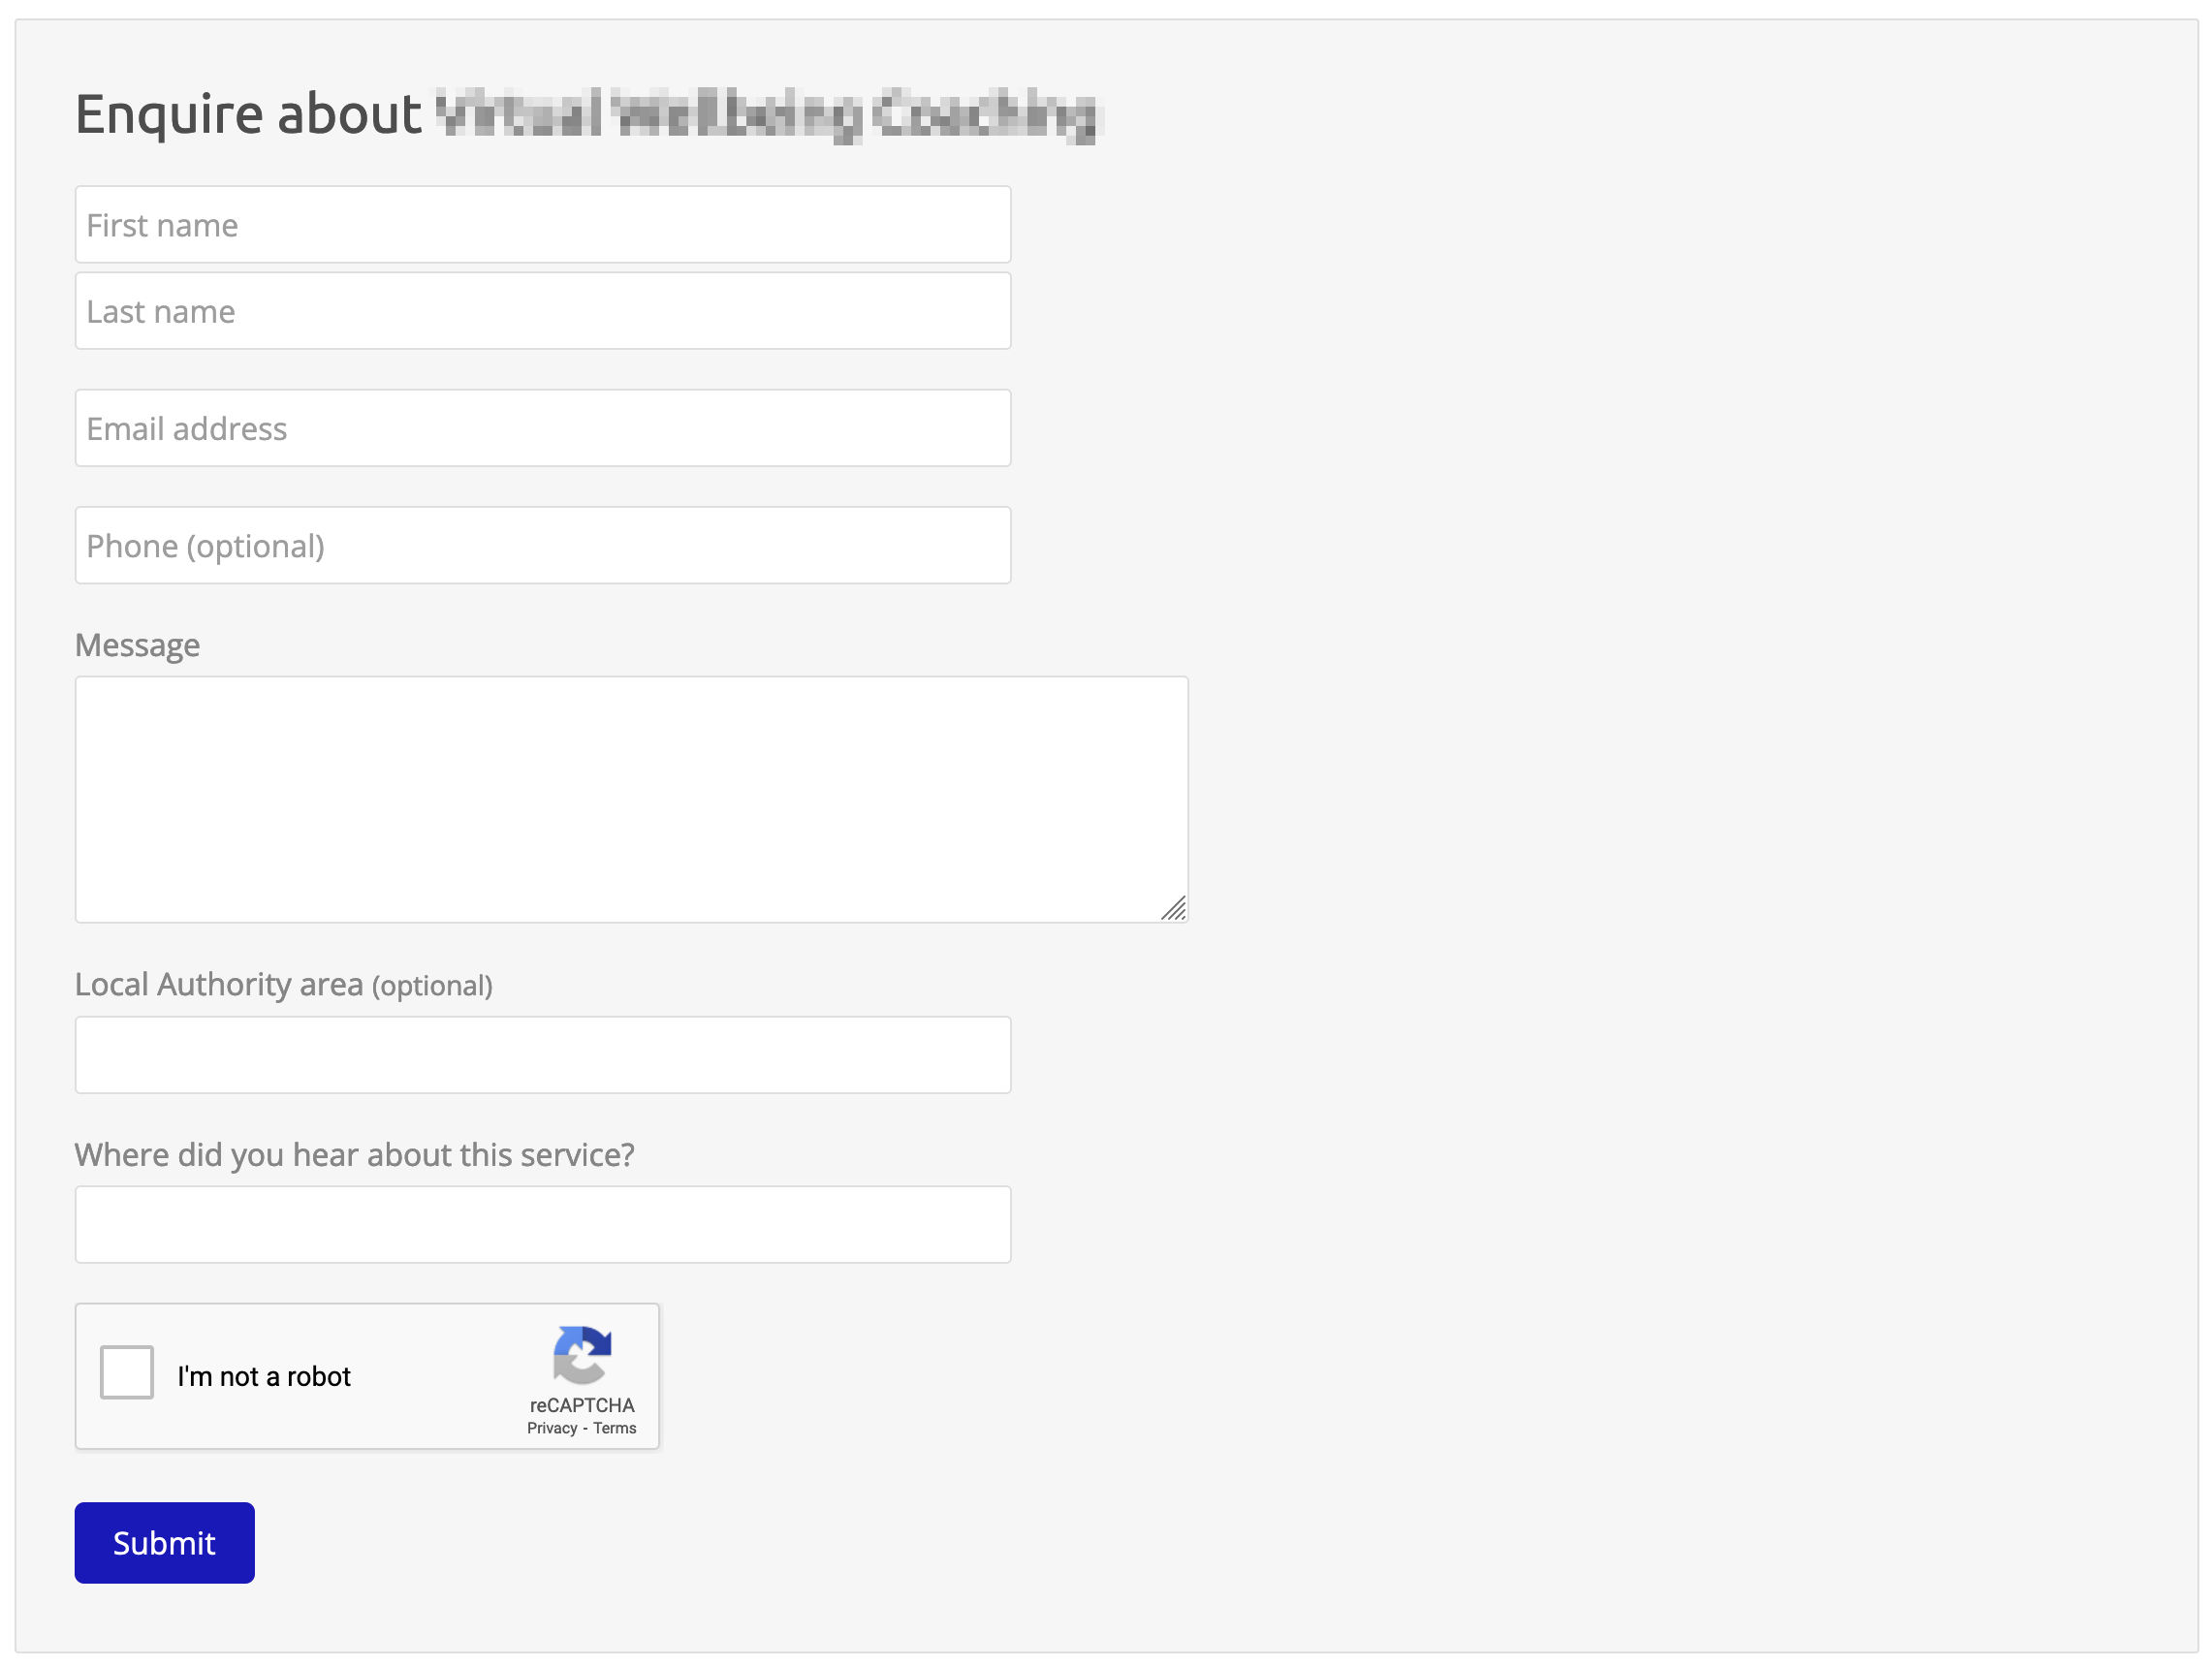Click the Local Authority area input box

tap(543, 1055)
